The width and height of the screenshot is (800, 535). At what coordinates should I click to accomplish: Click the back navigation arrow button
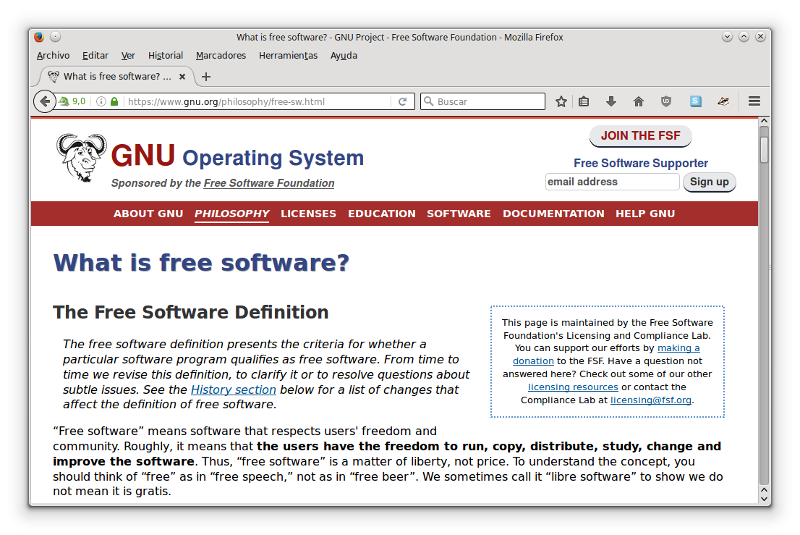point(44,101)
